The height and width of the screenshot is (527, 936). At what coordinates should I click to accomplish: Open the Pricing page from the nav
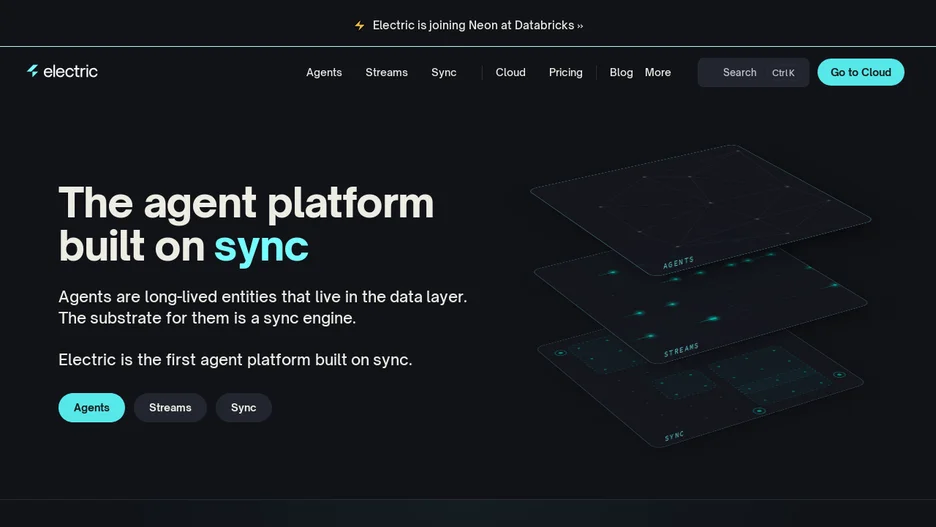click(565, 72)
